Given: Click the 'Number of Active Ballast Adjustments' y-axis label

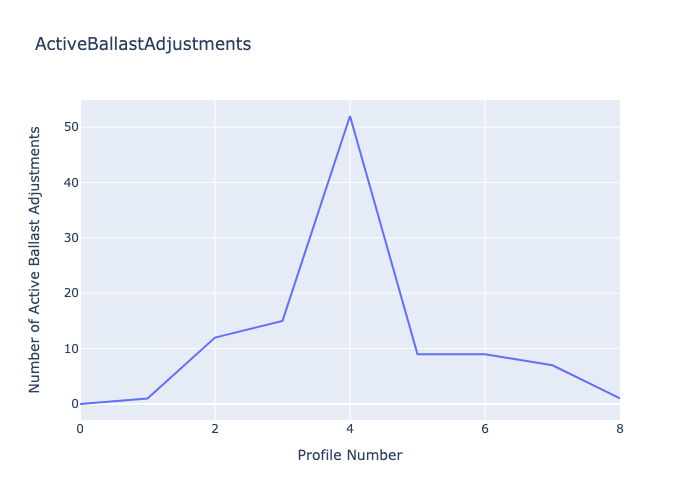Looking at the screenshot, I should pyautogui.click(x=35, y=258).
